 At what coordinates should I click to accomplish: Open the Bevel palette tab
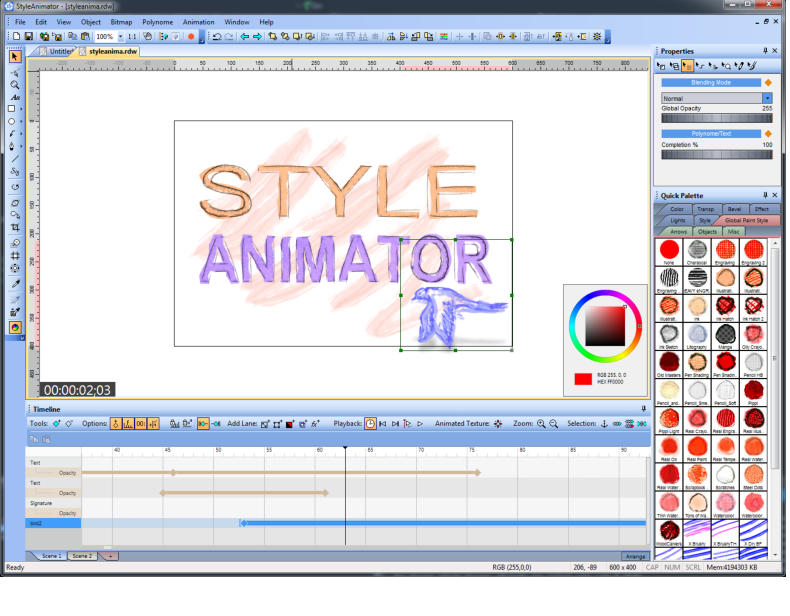734,209
